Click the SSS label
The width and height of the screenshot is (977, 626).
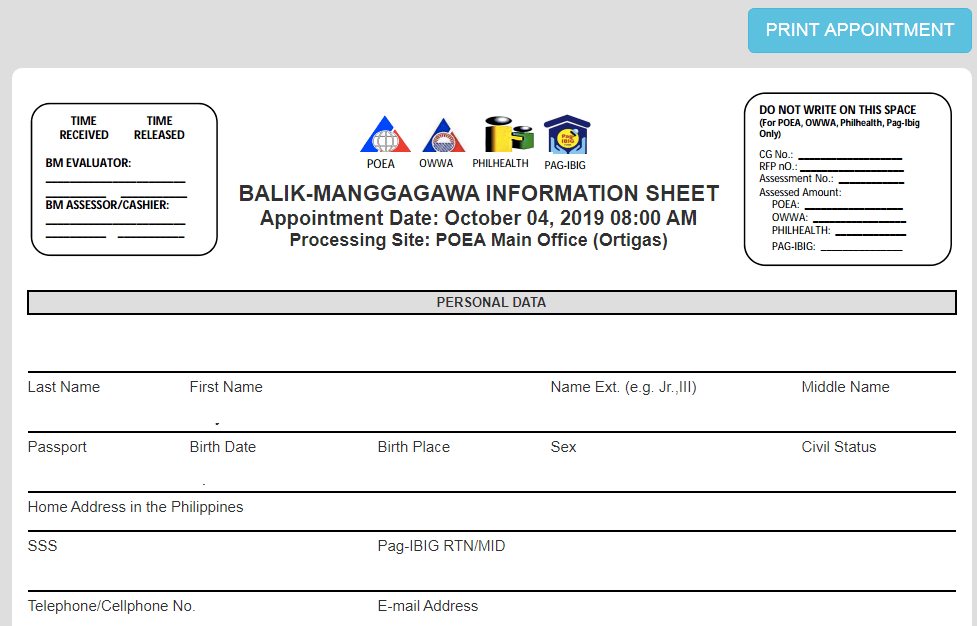click(42, 546)
